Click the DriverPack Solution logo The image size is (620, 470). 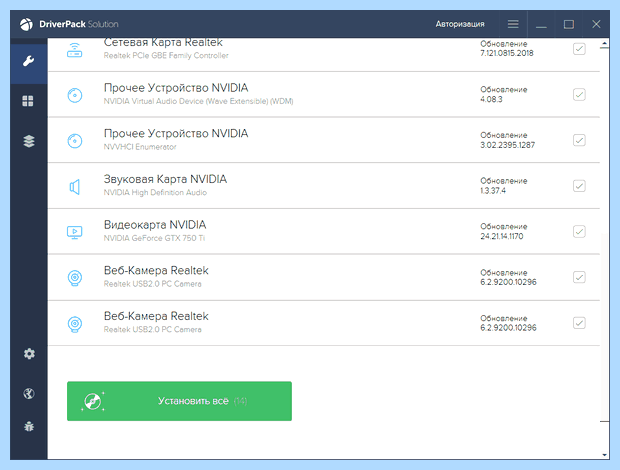coord(69,24)
